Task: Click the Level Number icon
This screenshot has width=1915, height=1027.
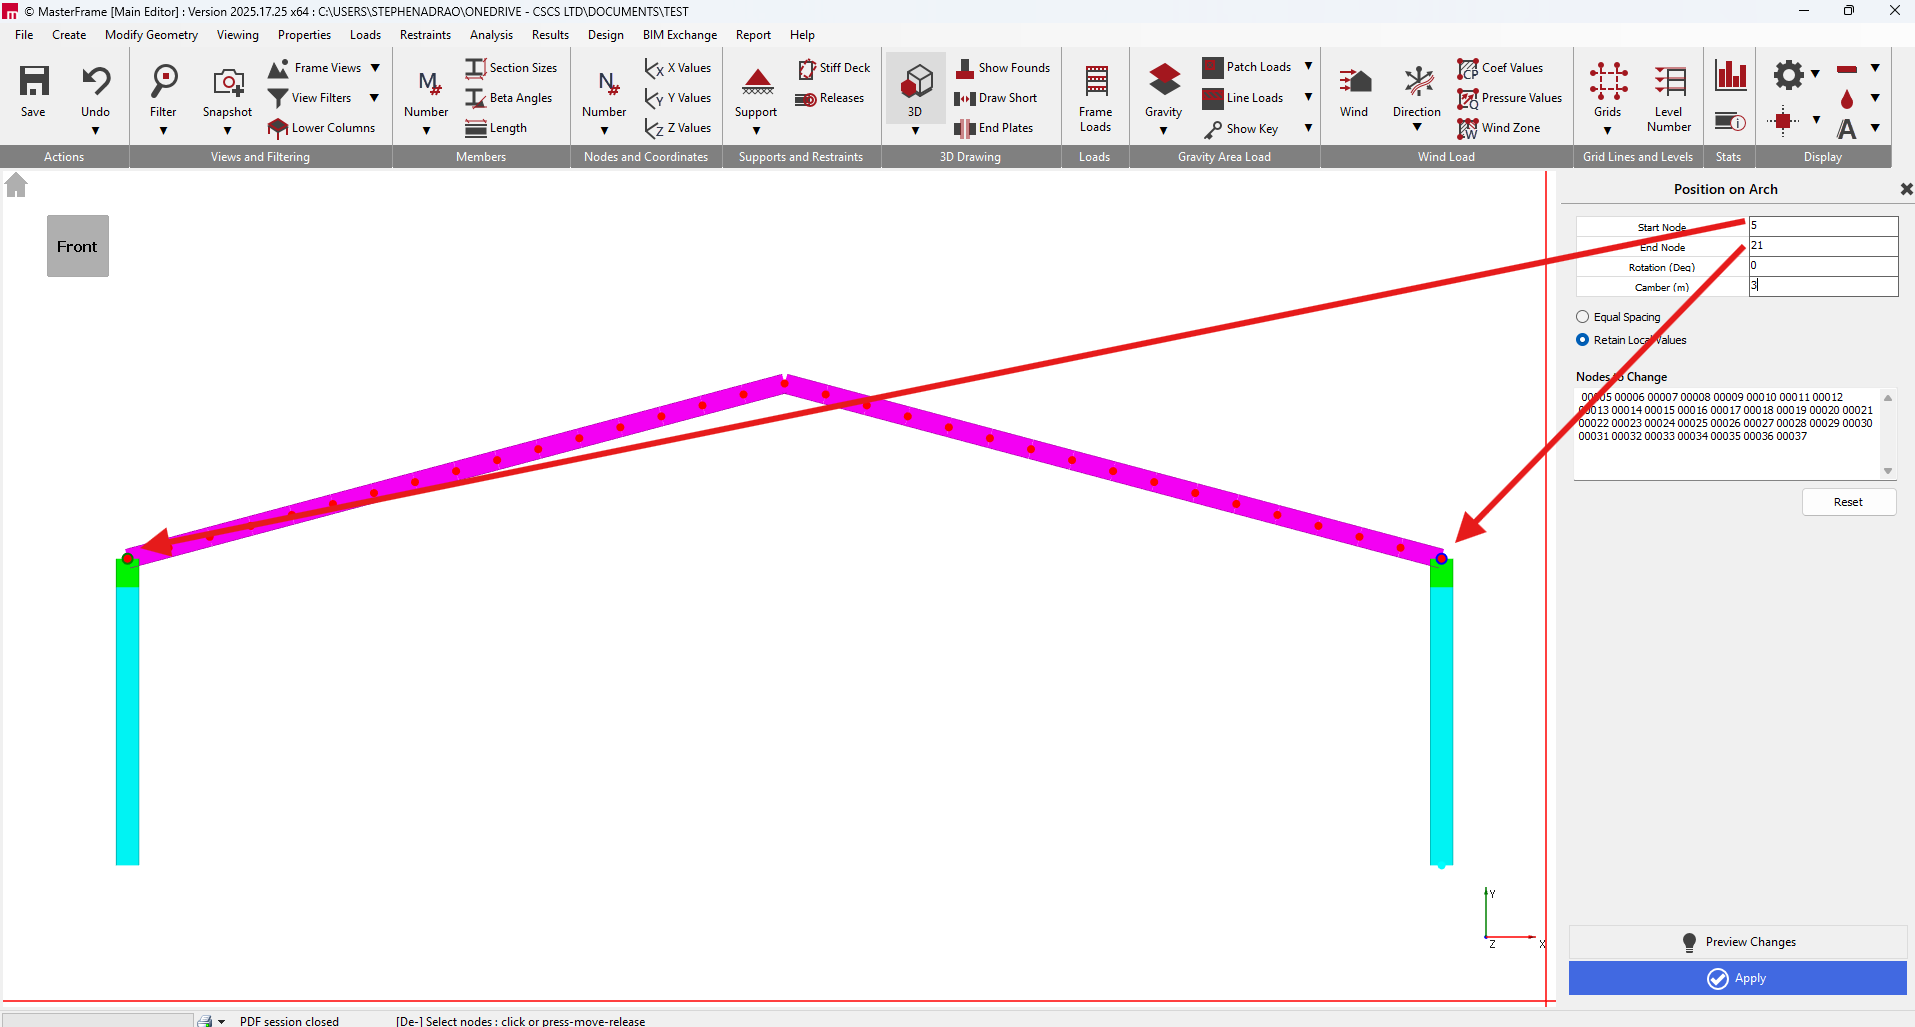Action: (x=1670, y=81)
